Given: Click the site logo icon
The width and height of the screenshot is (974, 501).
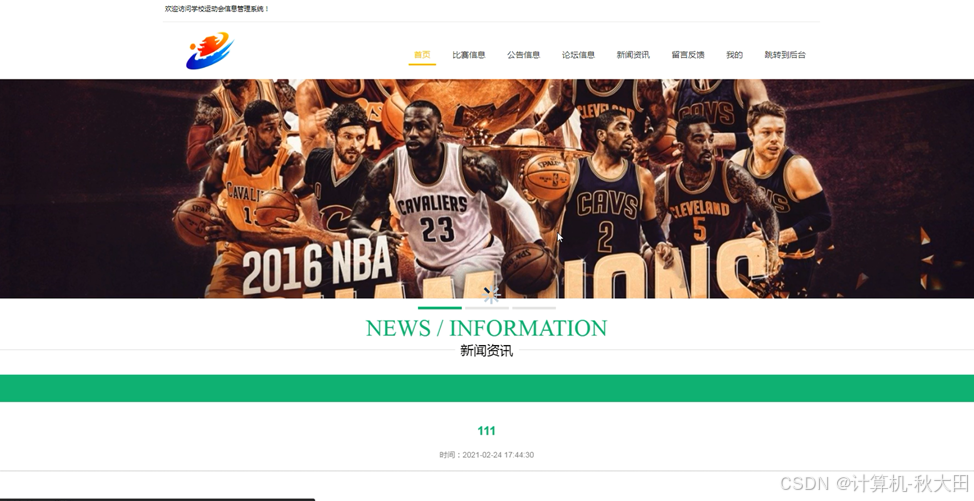Looking at the screenshot, I should point(210,51).
